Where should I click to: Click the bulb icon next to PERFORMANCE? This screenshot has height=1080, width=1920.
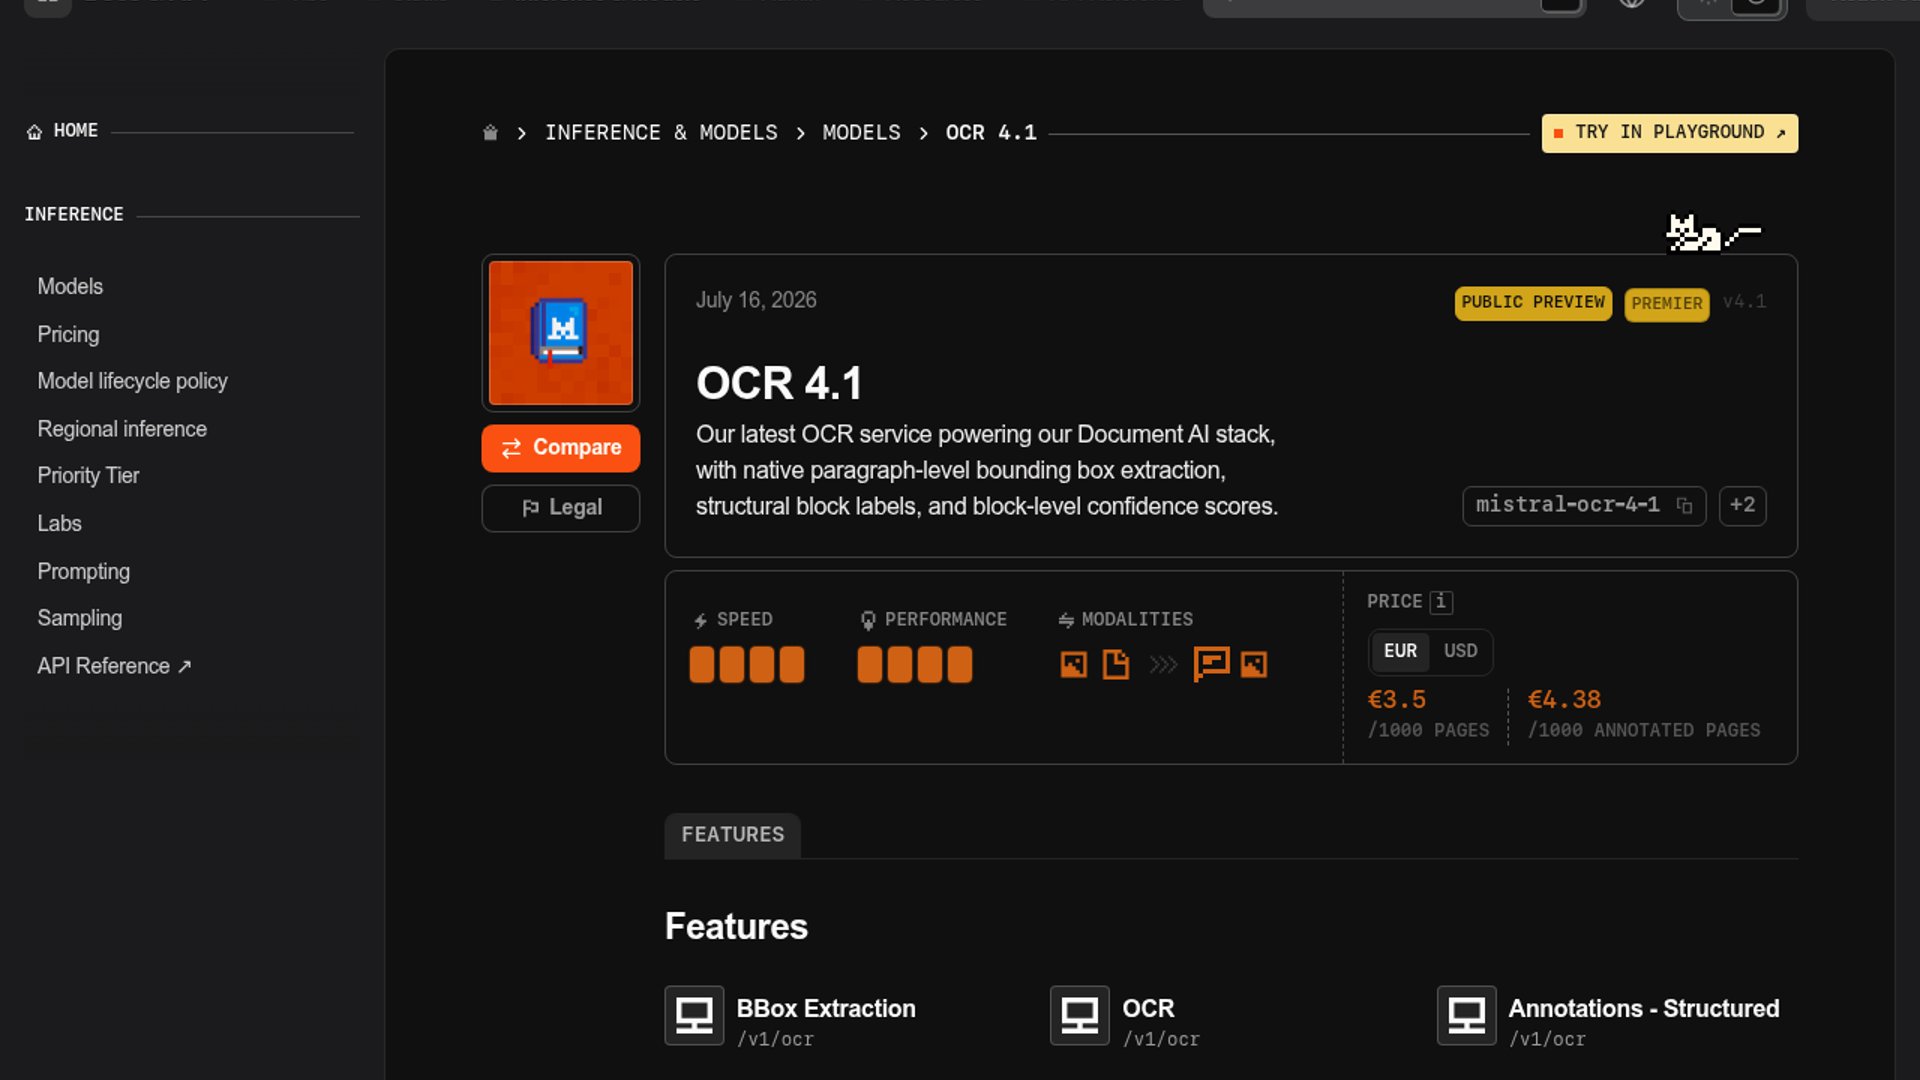point(868,621)
